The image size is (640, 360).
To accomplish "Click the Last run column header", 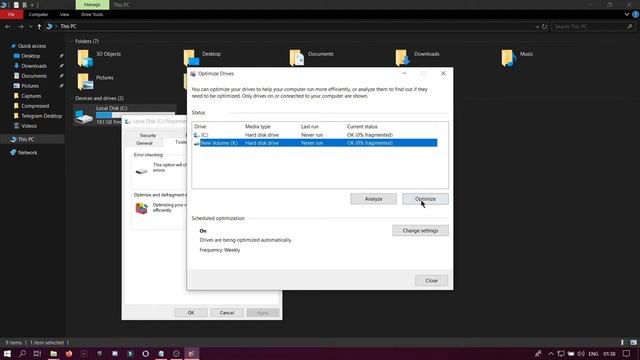I will (x=309, y=127).
